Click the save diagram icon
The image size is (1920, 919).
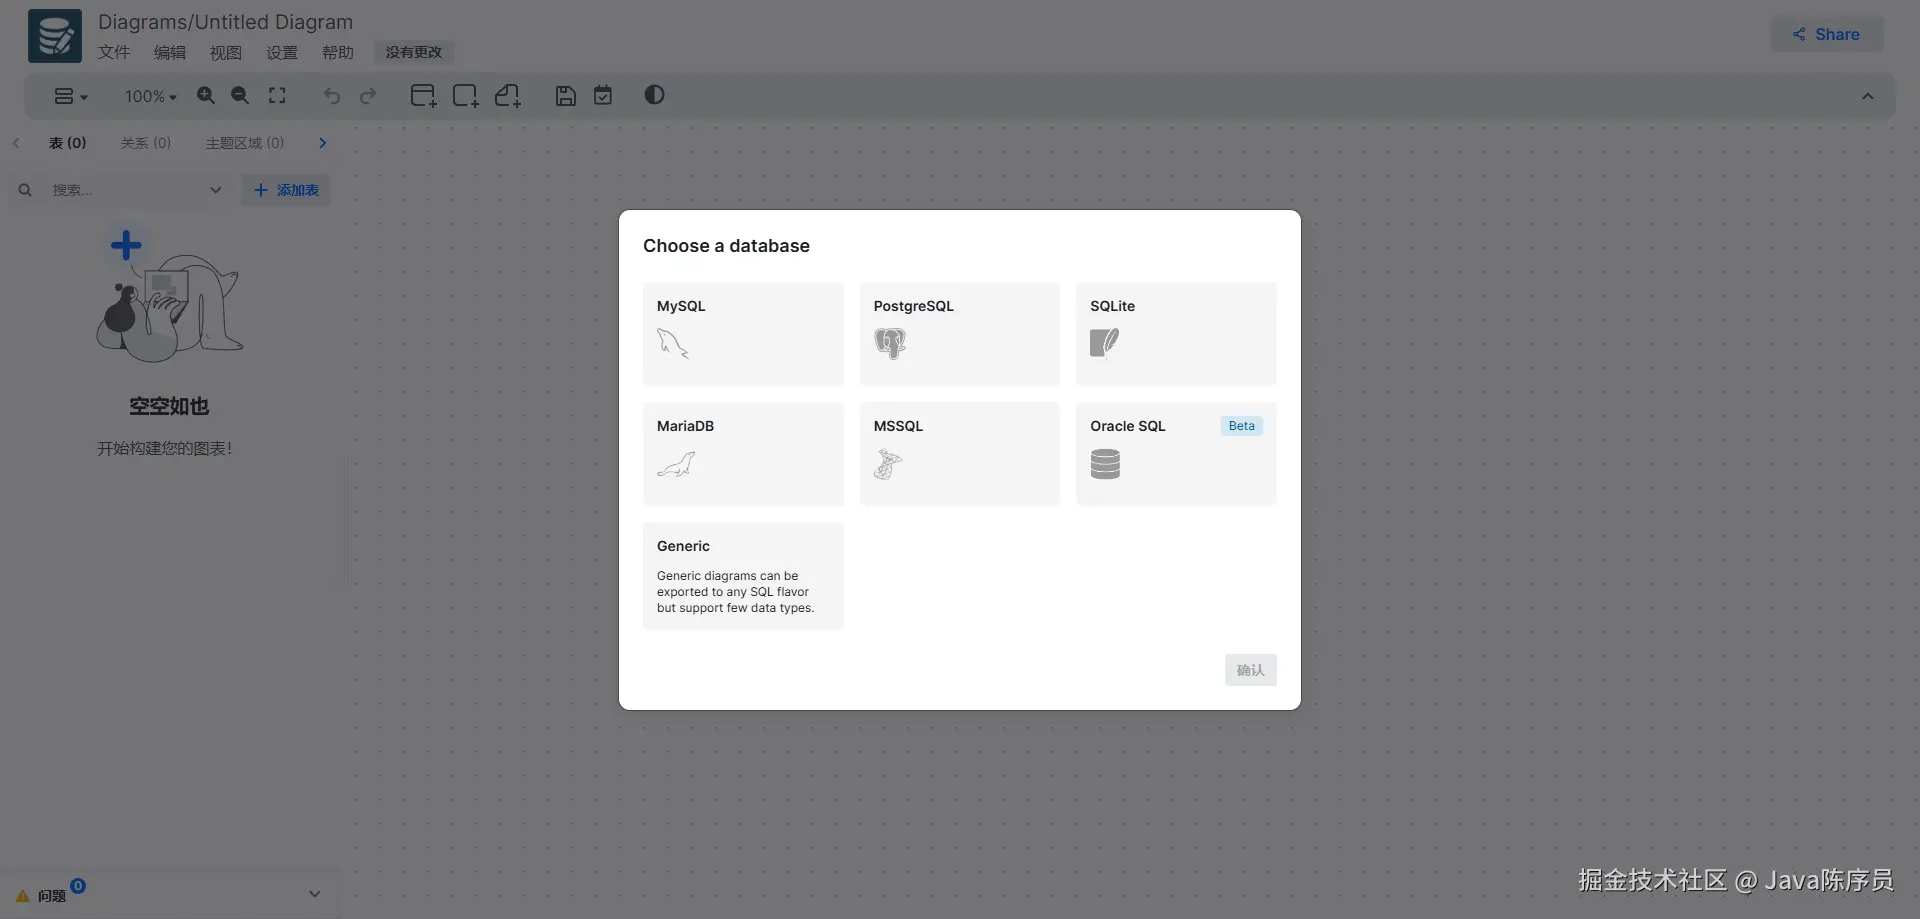pyautogui.click(x=566, y=95)
